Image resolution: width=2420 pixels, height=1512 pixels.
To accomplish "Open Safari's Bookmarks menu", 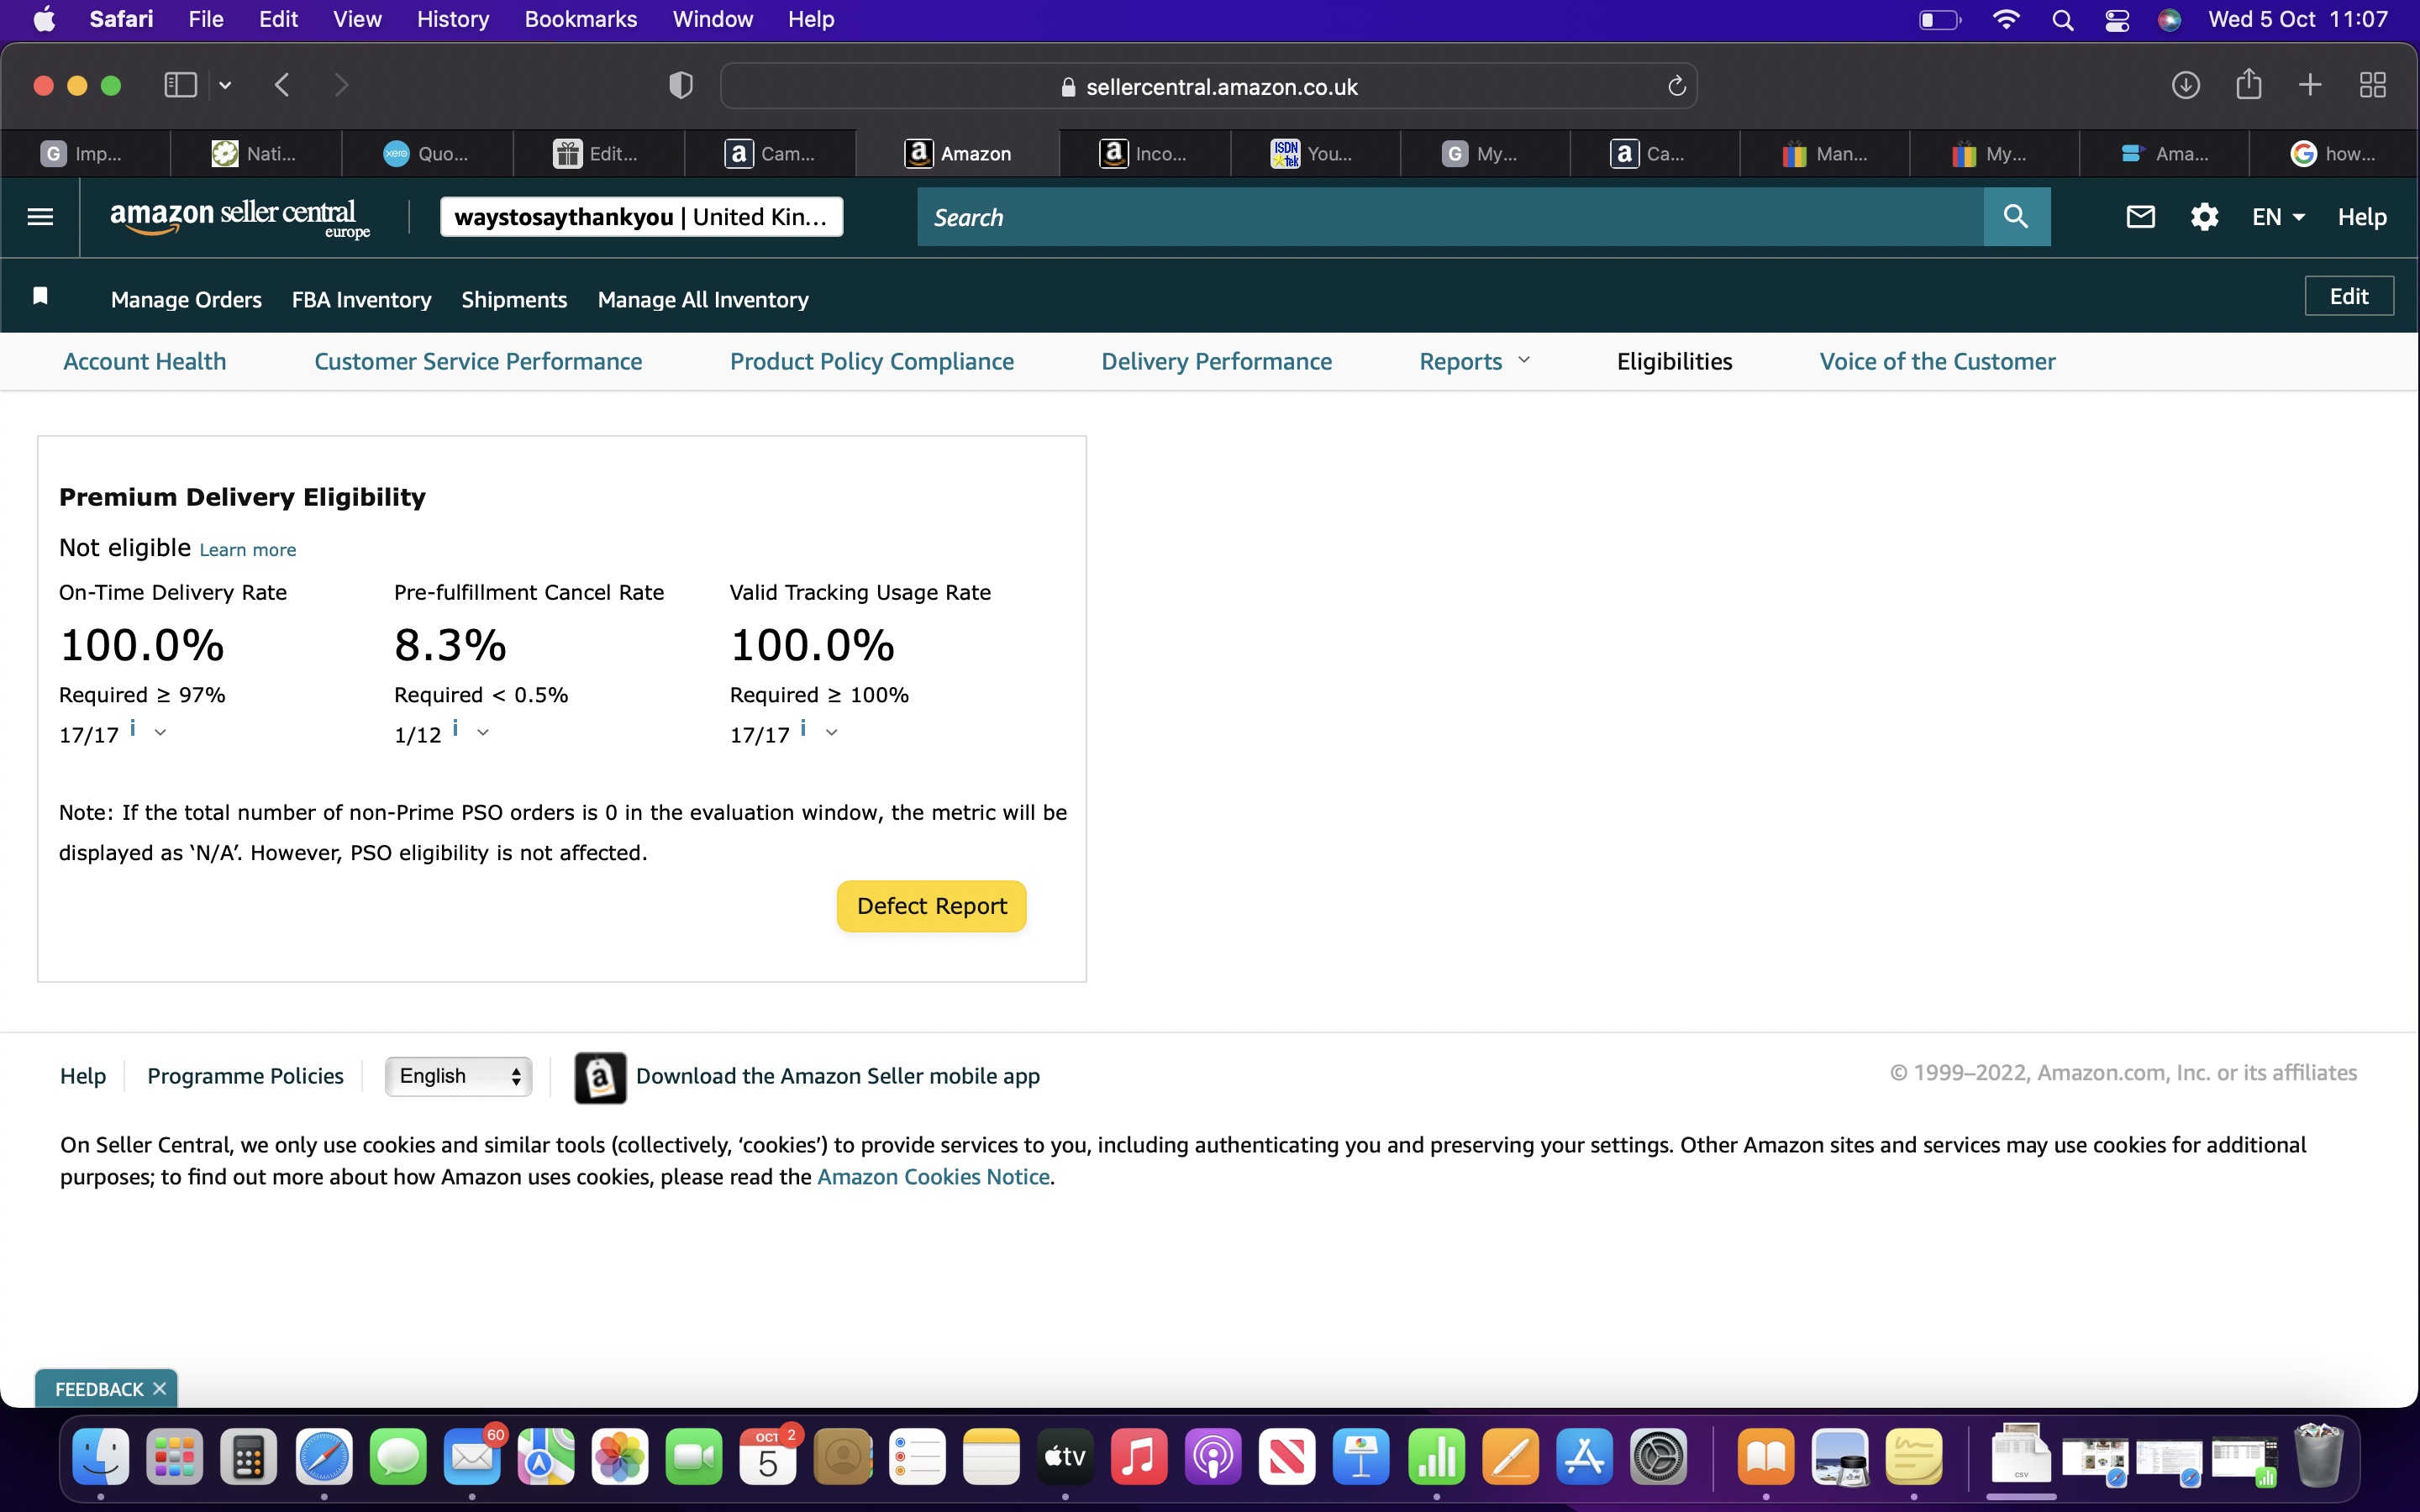I will click(580, 19).
